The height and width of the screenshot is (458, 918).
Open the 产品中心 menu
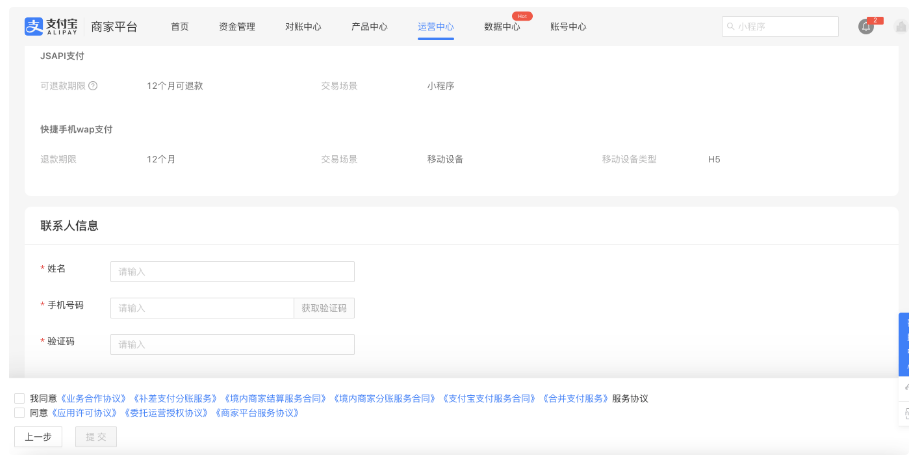click(369, 26)
